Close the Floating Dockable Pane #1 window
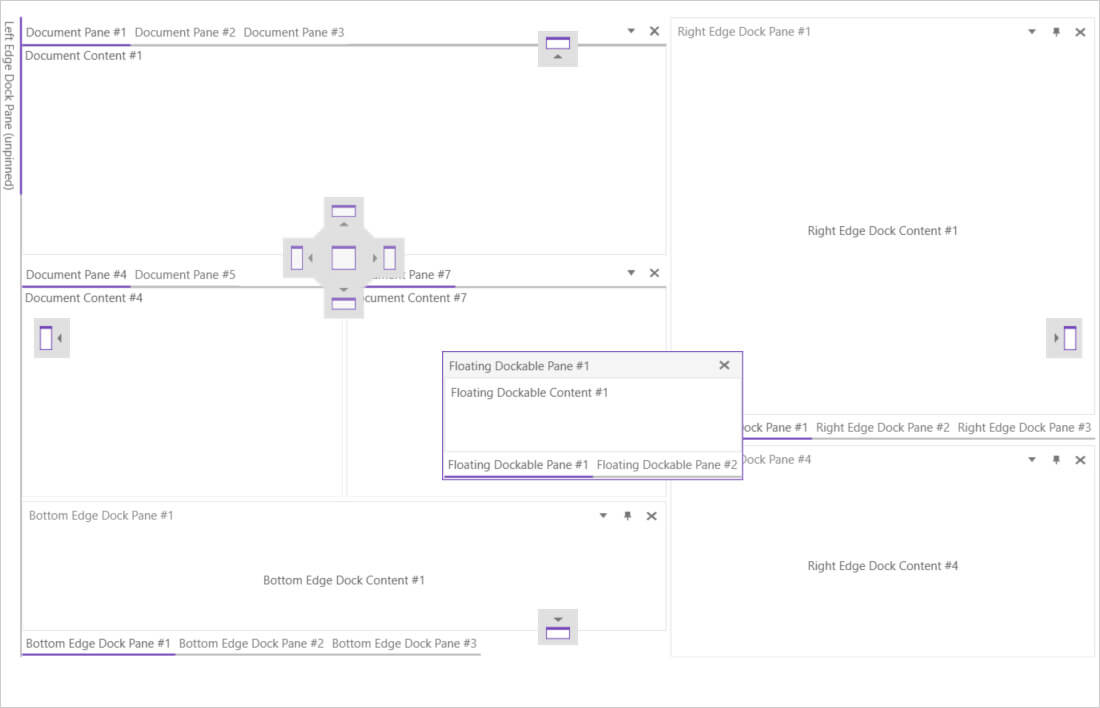Screen dimensions: 1100x708 point(725,366)
